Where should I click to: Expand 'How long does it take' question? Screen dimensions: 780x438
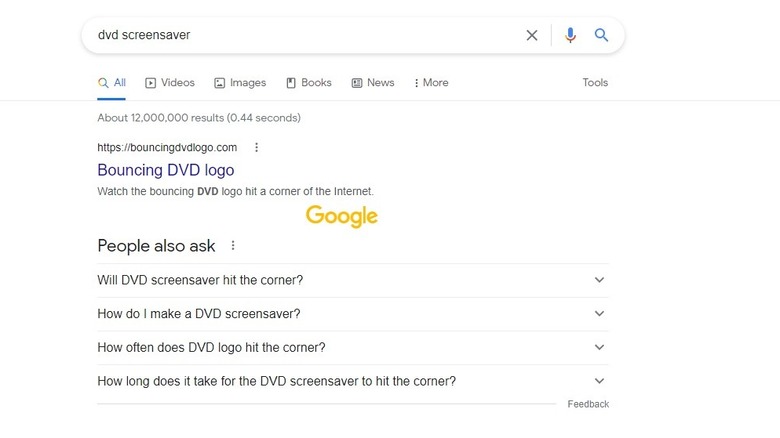(x=599, y=381)
